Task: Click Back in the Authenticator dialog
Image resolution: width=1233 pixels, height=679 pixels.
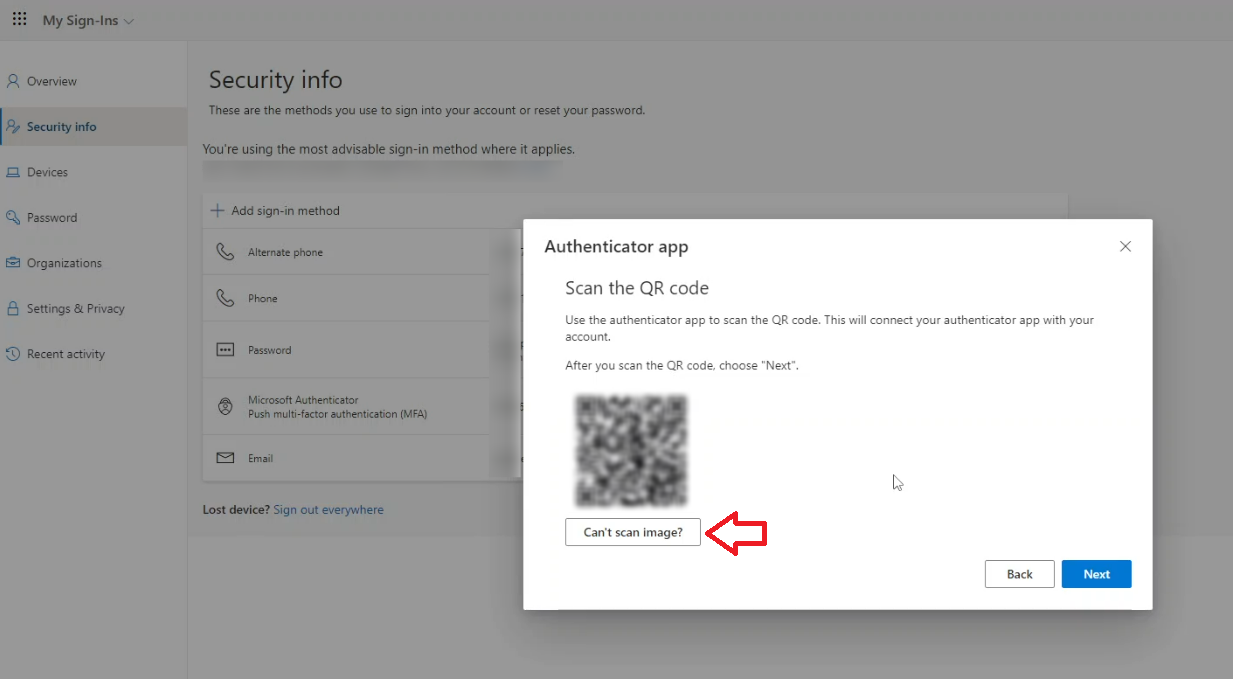Action: 1020,574
